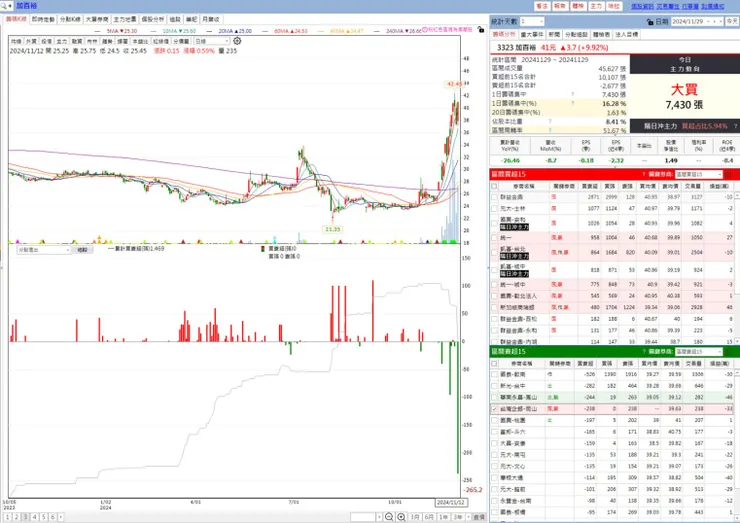Click the 今天 button
The width and height of the screenshot is (740, 523).
coord(732,22)
